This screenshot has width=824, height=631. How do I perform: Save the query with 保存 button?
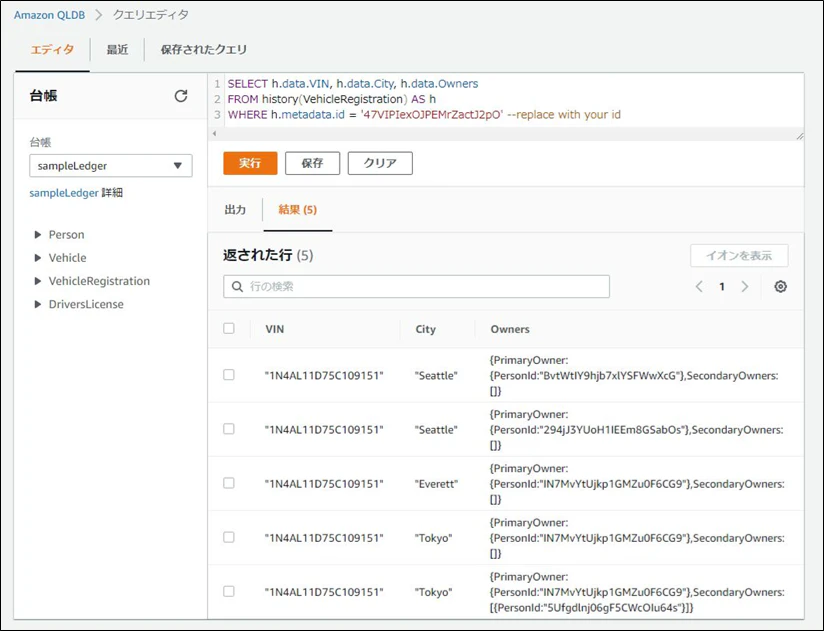click(312, 163)
